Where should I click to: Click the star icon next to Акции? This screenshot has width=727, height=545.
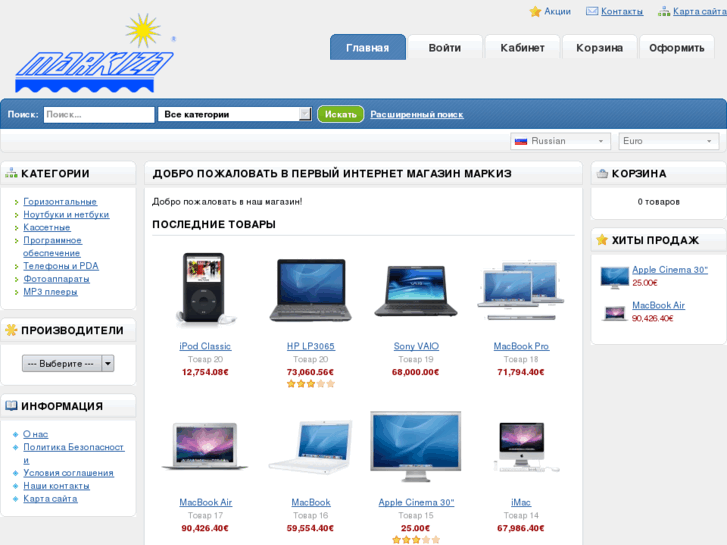535,11
